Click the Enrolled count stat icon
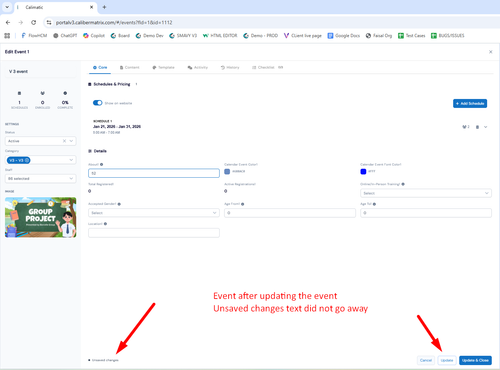 [42, 93]
